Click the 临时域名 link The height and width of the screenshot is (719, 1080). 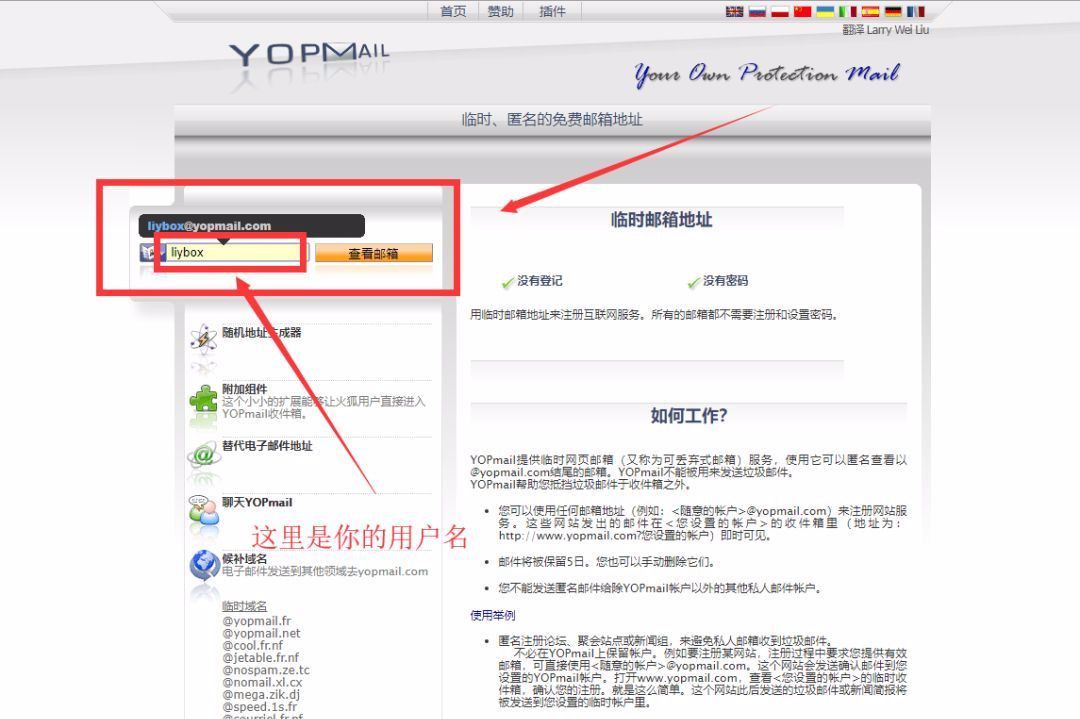(243, 607)
